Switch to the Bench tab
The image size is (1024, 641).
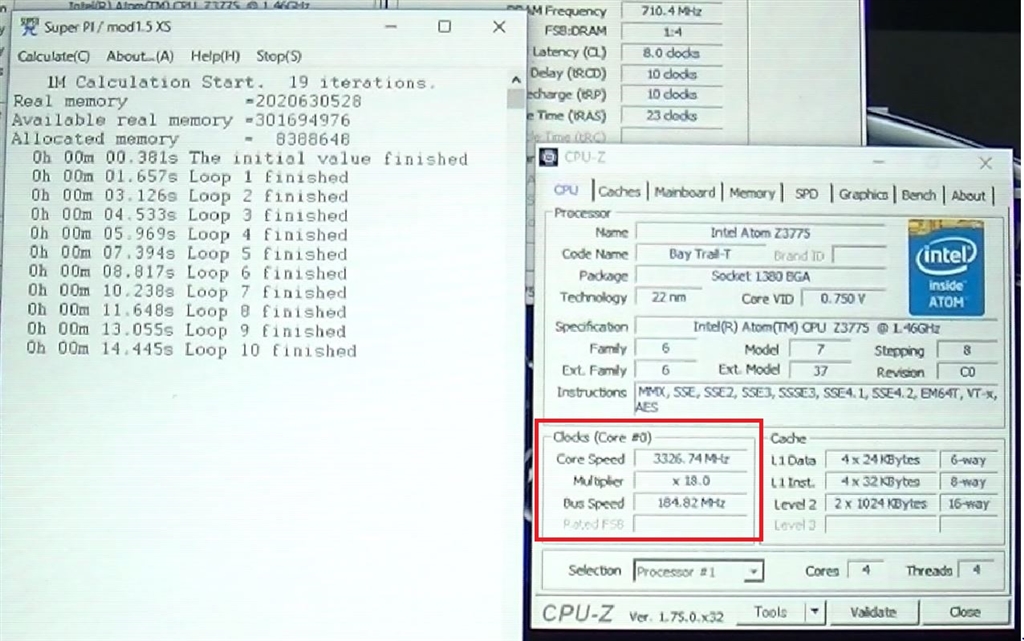919,195
